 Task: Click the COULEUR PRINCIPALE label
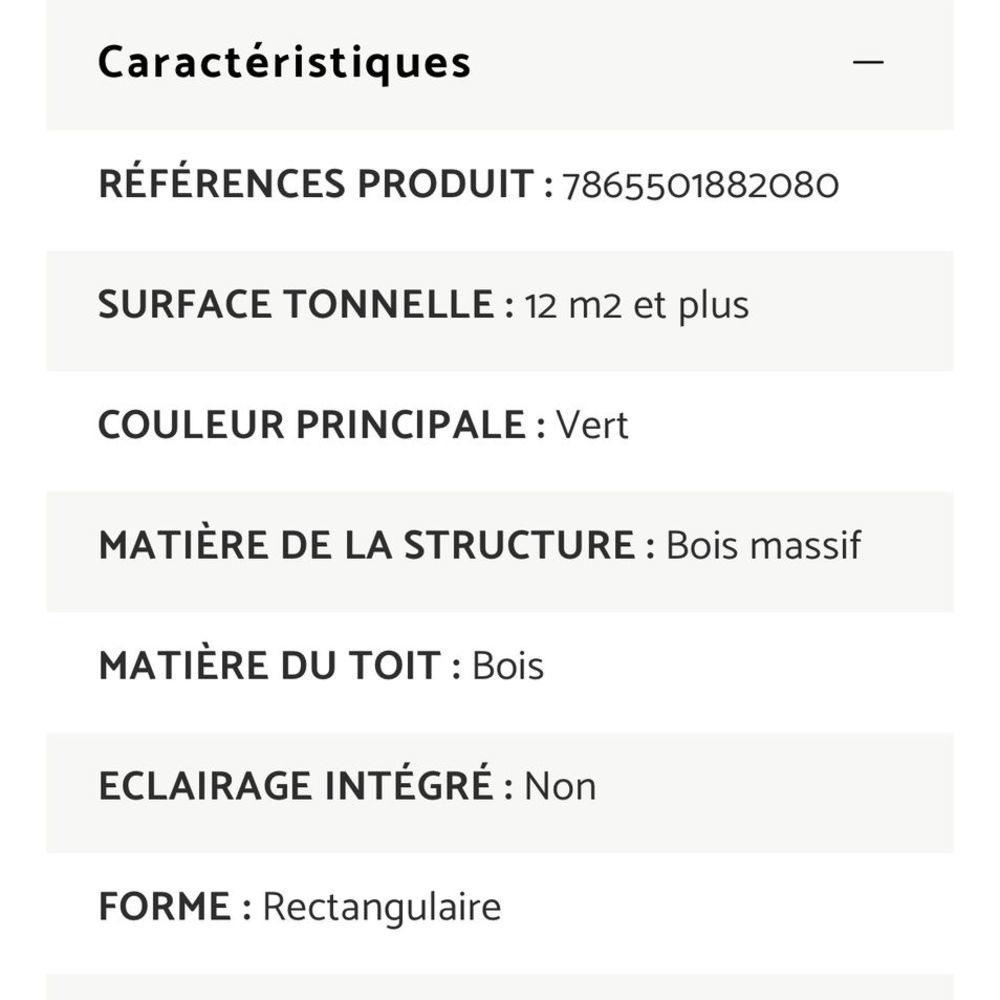pos(311,426)
